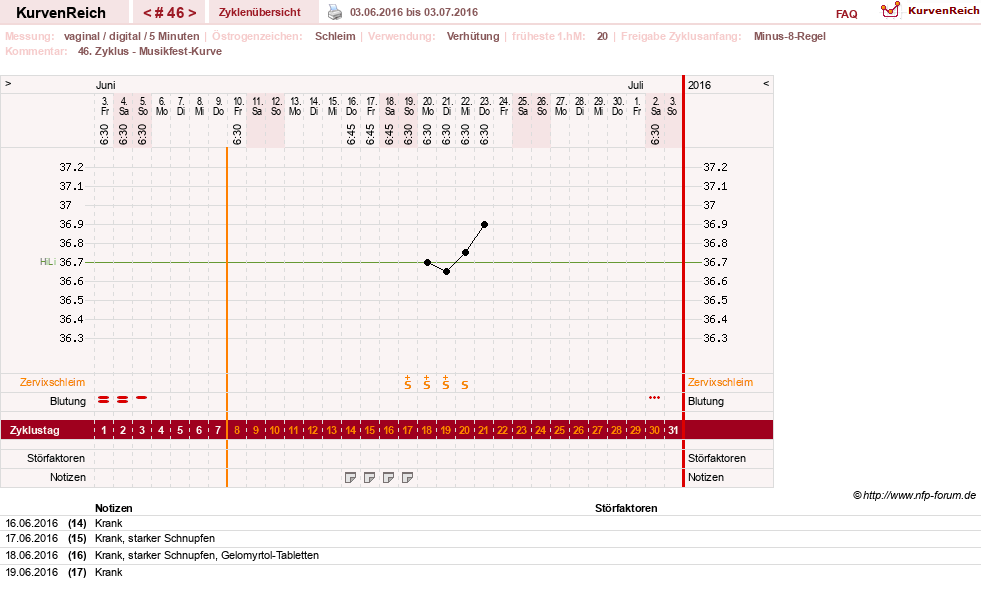
Task: Click the date range 03.06.2016 bis 03.07.2016
Action: click(x=414, y=13)
